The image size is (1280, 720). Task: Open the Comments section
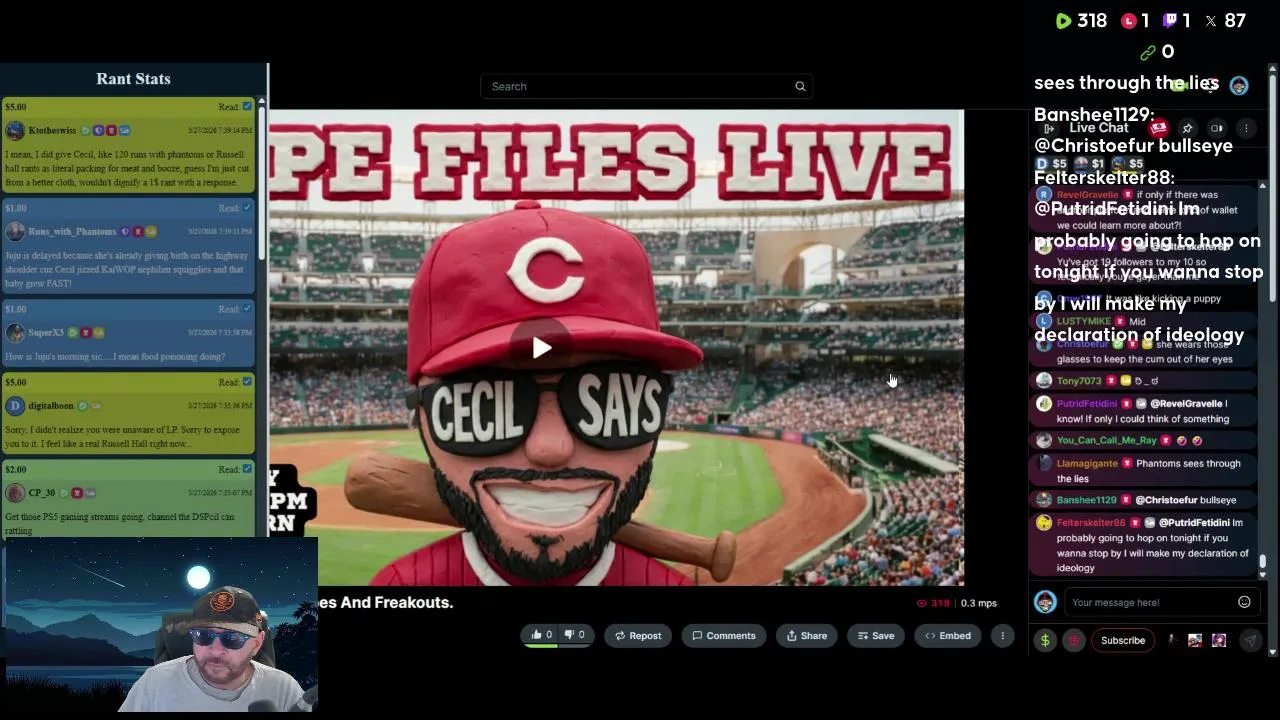[724, 636]
